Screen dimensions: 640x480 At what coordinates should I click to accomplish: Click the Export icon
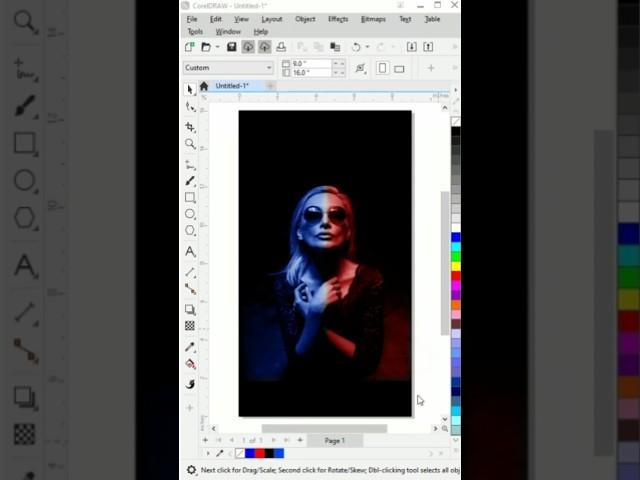(428, 47)
